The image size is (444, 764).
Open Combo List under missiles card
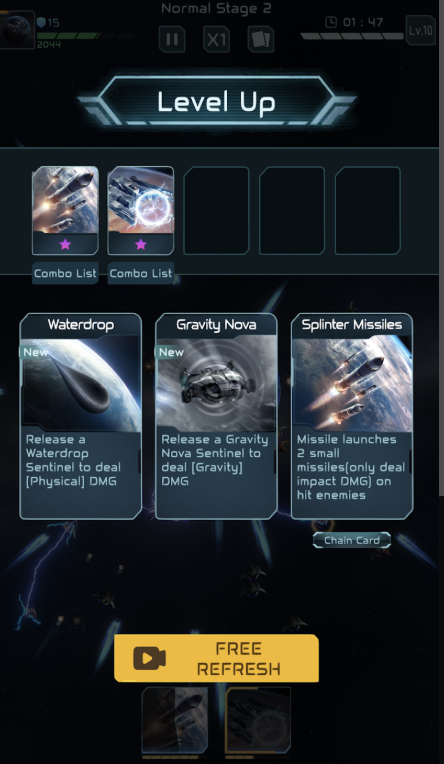pyautogui.click(x=65, y=273)
